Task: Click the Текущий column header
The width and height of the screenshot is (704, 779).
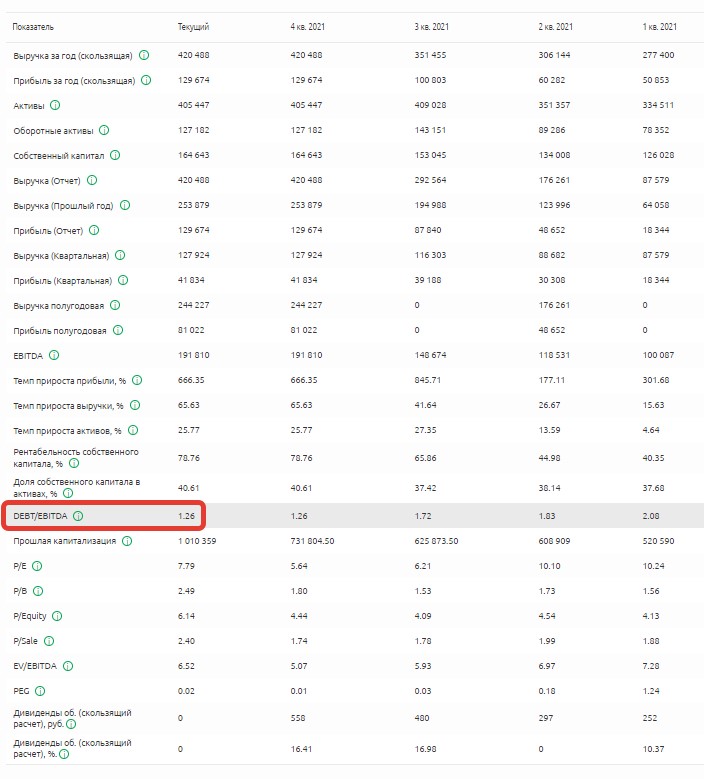Action: [x=193, y=26]
